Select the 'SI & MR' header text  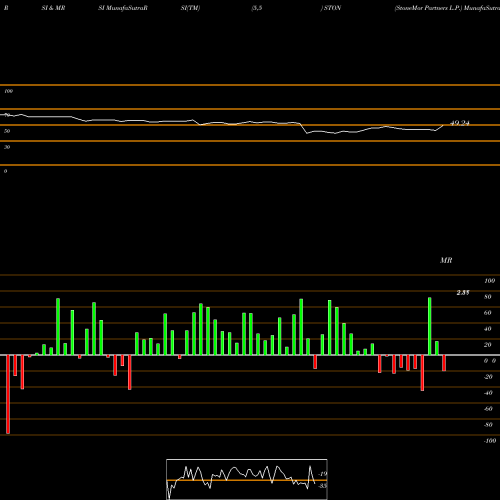53,8
